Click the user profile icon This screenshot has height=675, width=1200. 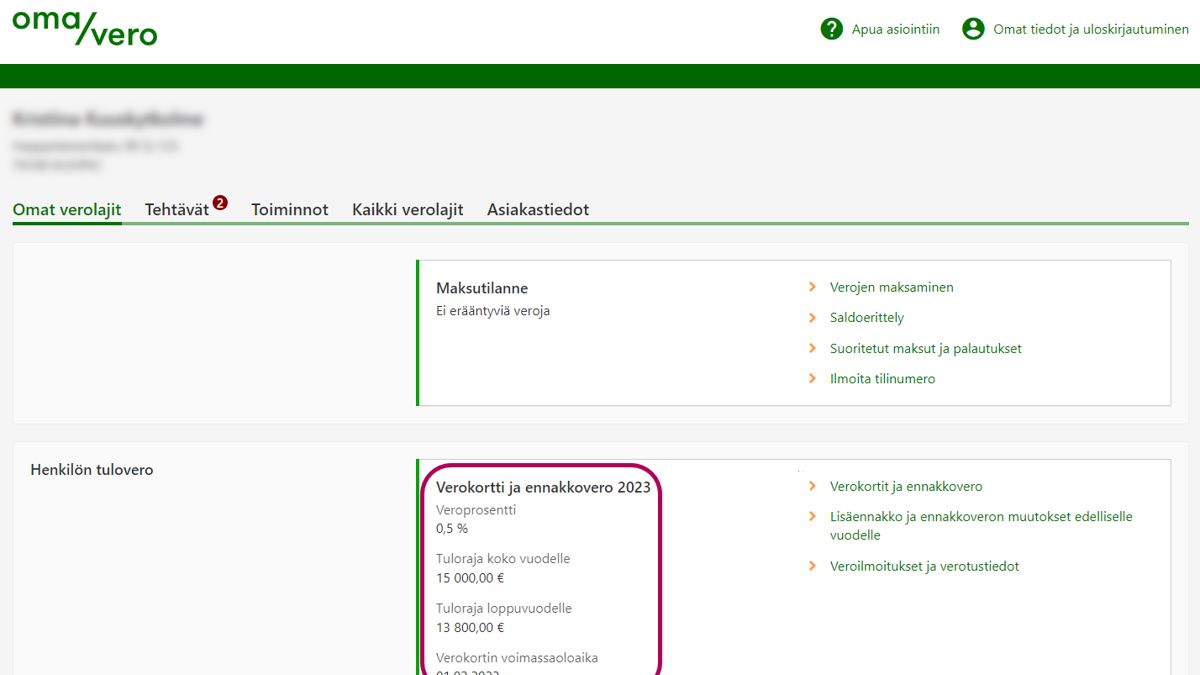point(973,29)
